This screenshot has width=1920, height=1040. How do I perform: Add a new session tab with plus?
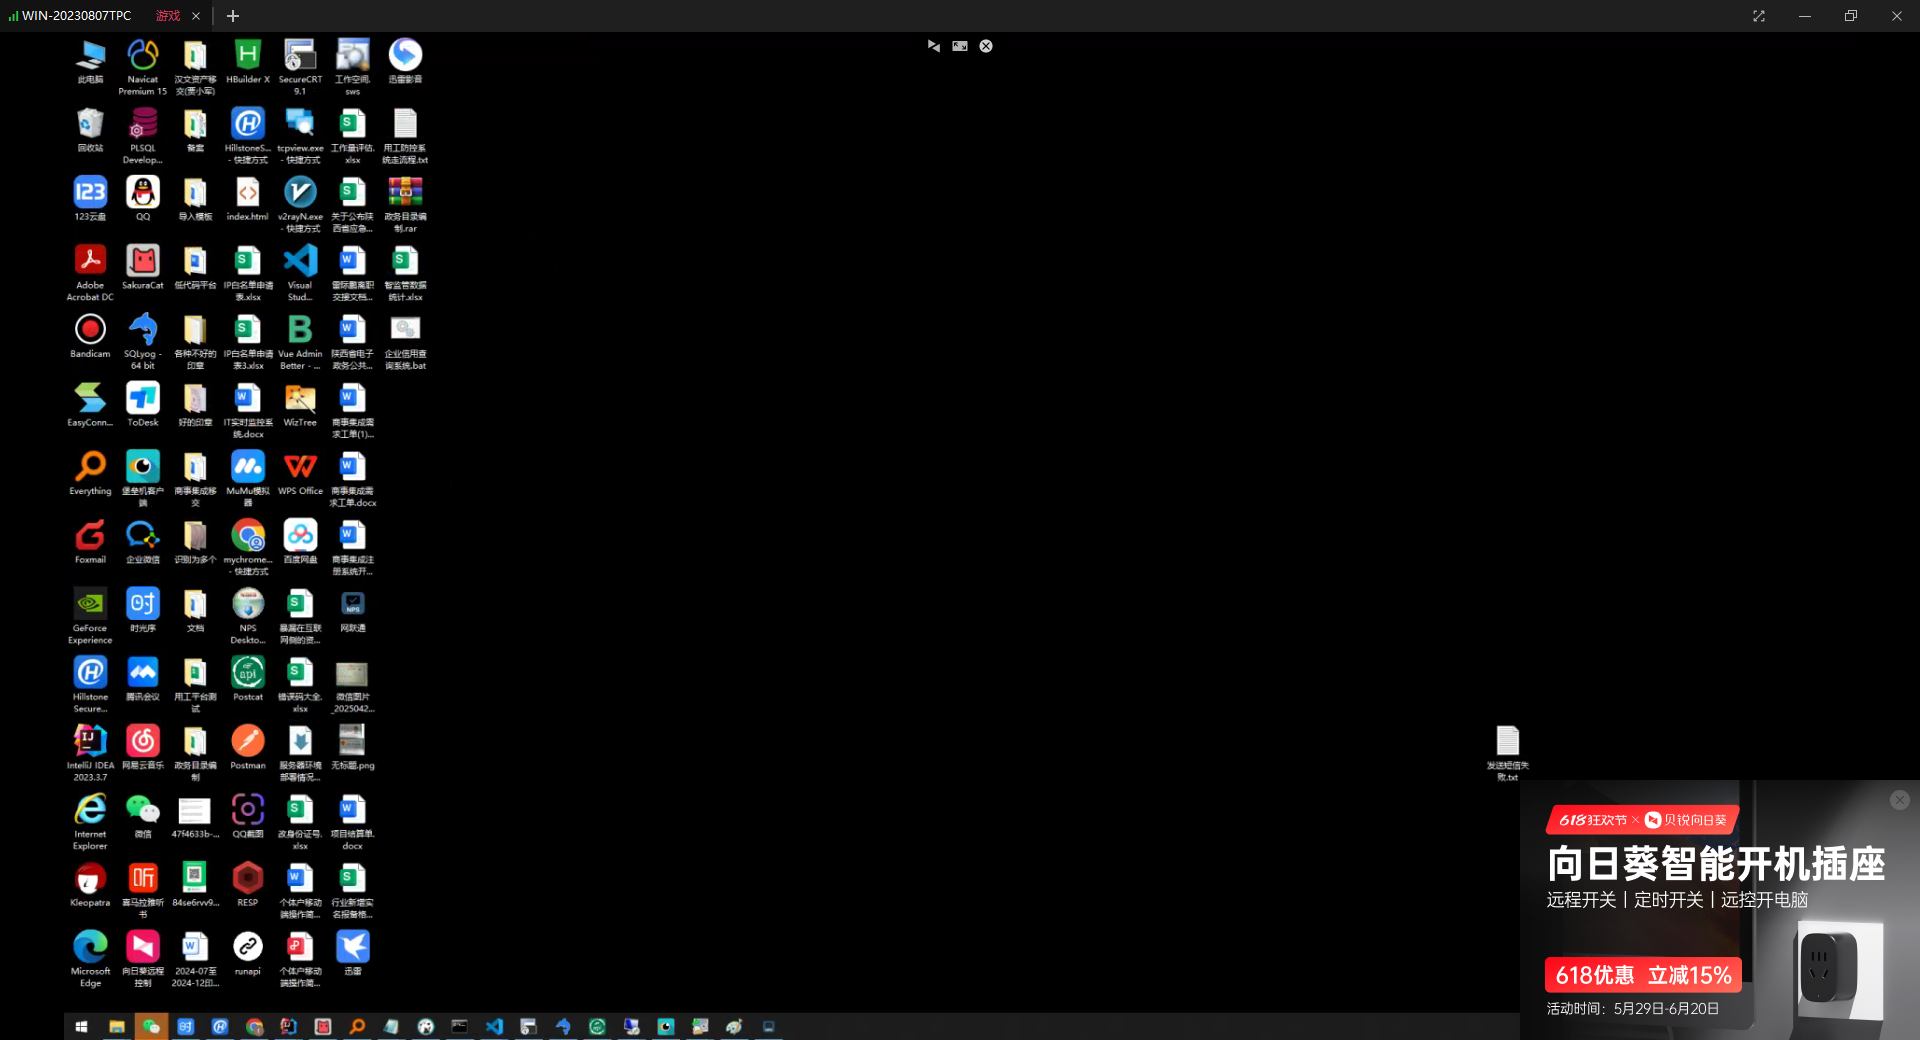tap(233, 16)
